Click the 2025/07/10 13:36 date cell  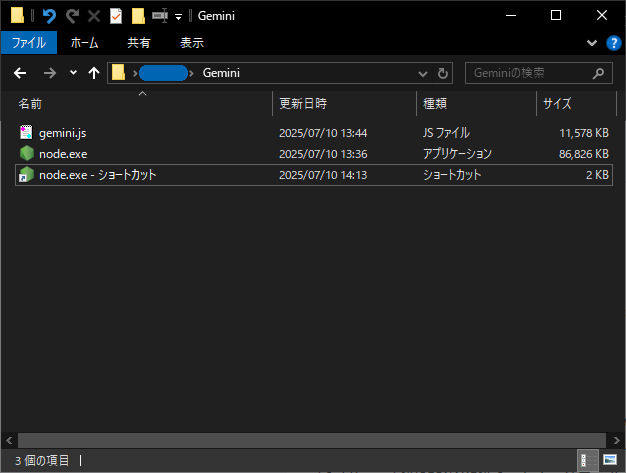point(323,154)
